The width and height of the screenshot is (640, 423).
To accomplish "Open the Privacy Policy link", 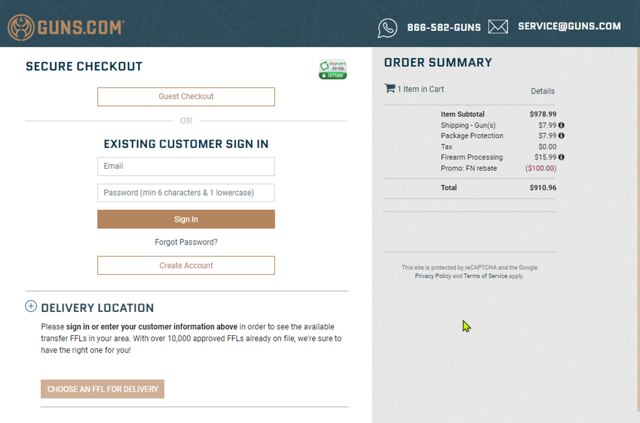I will (x=433, y=276).
